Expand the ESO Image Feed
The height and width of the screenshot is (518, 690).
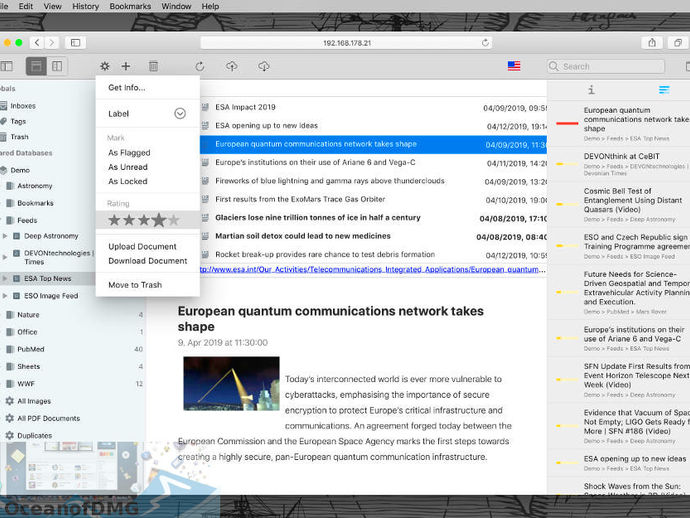5,296
